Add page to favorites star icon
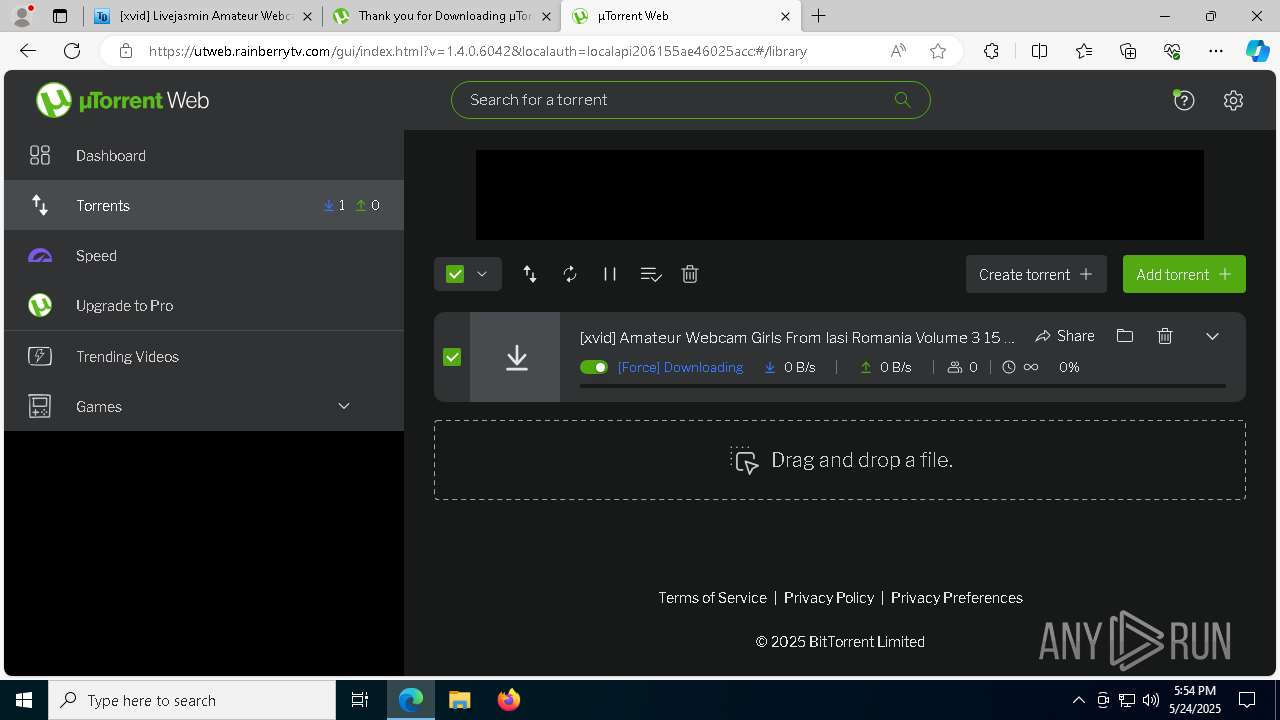 [x=938, y=51]
